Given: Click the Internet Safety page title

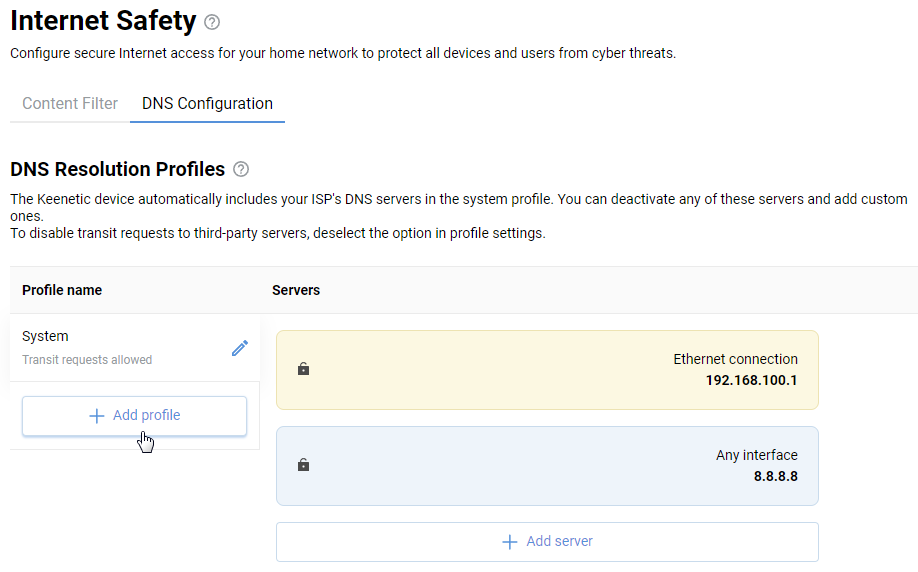Looking at the screenshot, I should (103, 21).
